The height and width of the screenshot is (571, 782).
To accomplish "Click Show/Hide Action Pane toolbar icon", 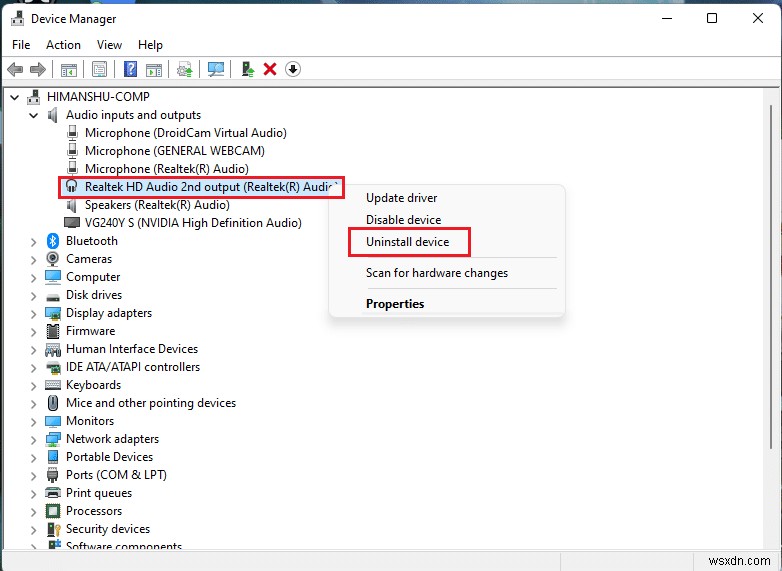I will 154,69.
